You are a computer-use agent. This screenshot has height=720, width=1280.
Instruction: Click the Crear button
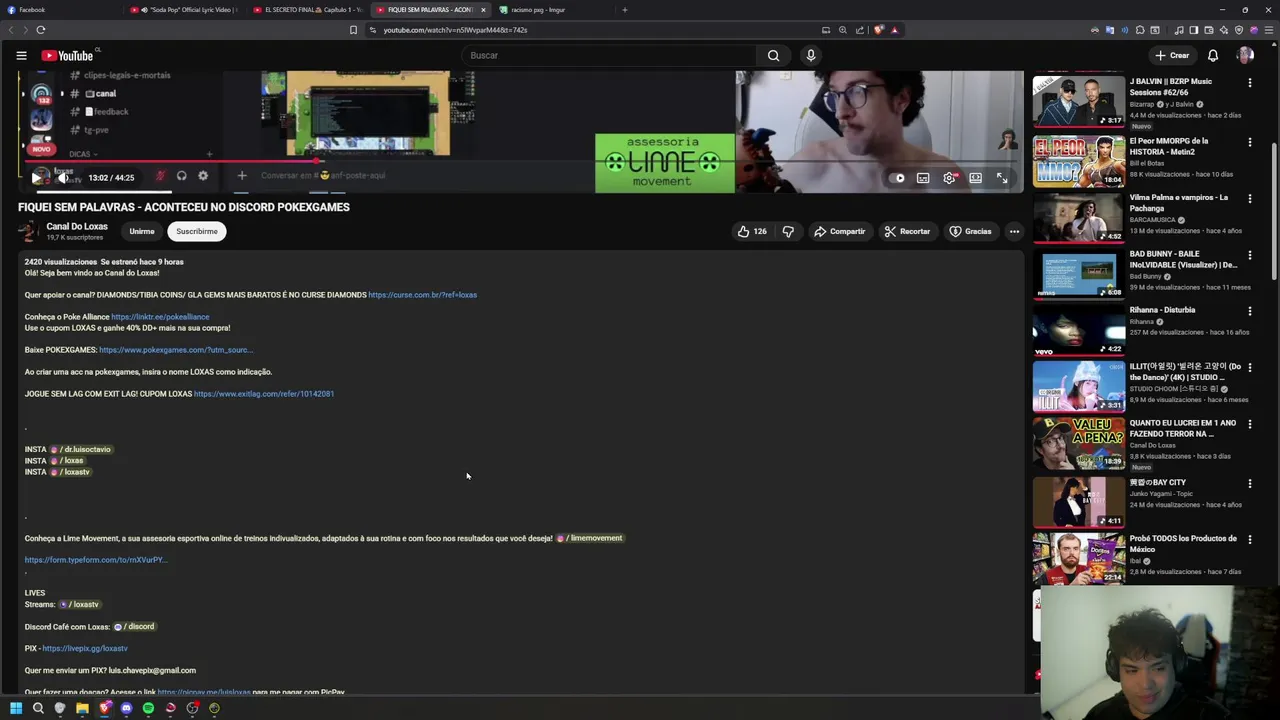point(1172,55)
